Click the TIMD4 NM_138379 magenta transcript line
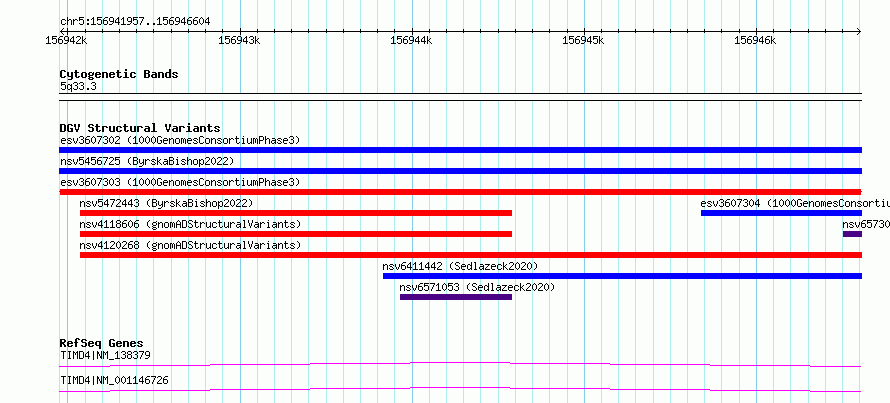 pos(460,364)
